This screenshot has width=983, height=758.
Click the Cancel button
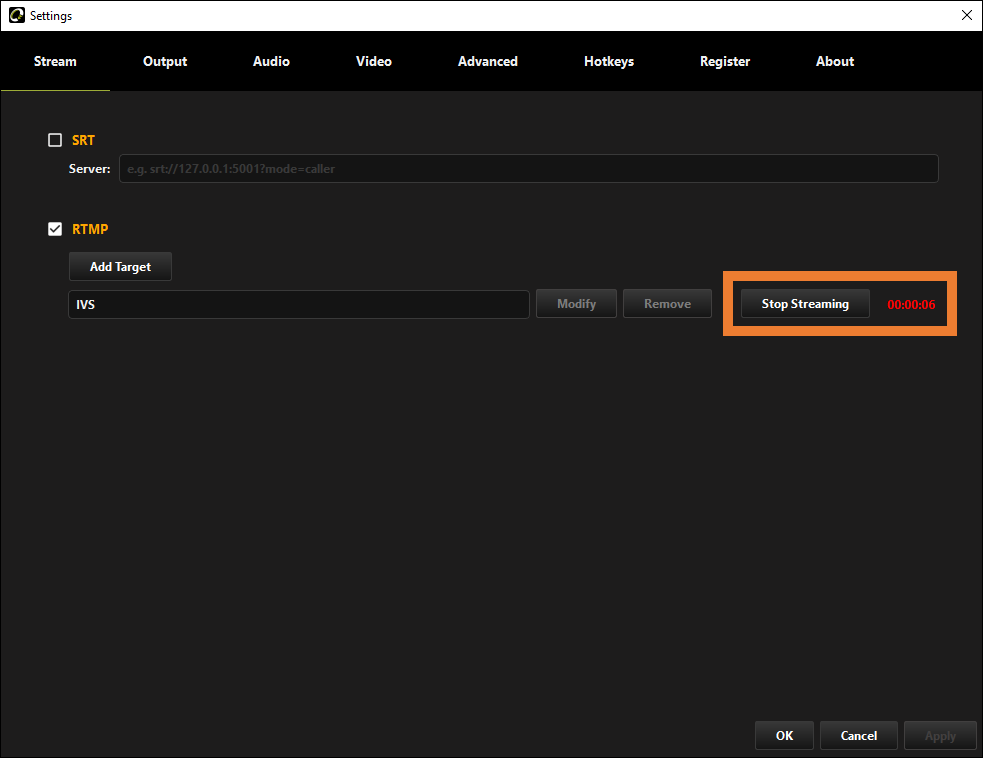pyautogui.click(x=858, y=735)
